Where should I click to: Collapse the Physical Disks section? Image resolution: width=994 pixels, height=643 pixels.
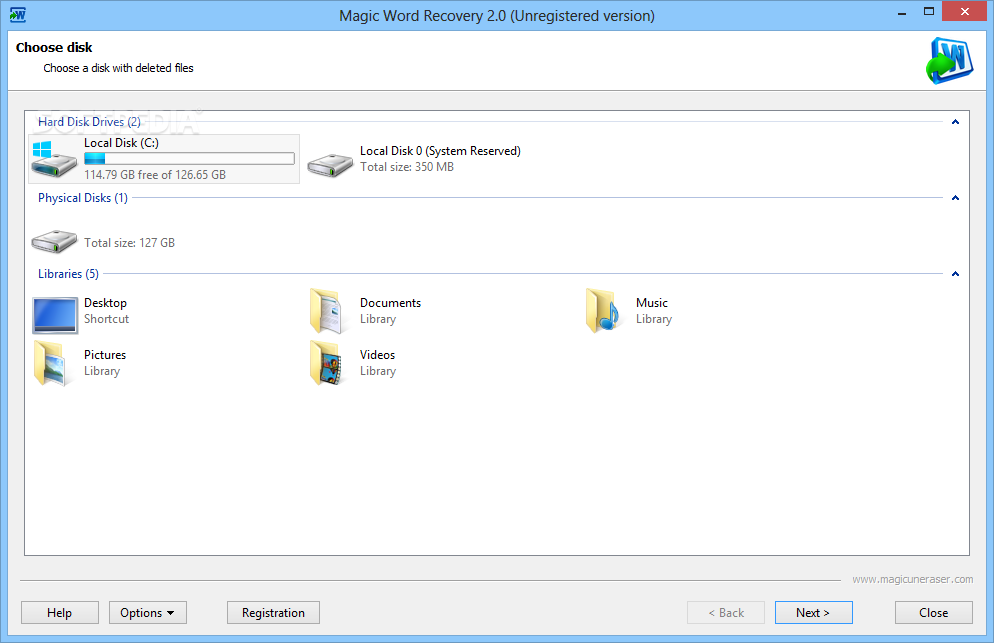(955, 198)
